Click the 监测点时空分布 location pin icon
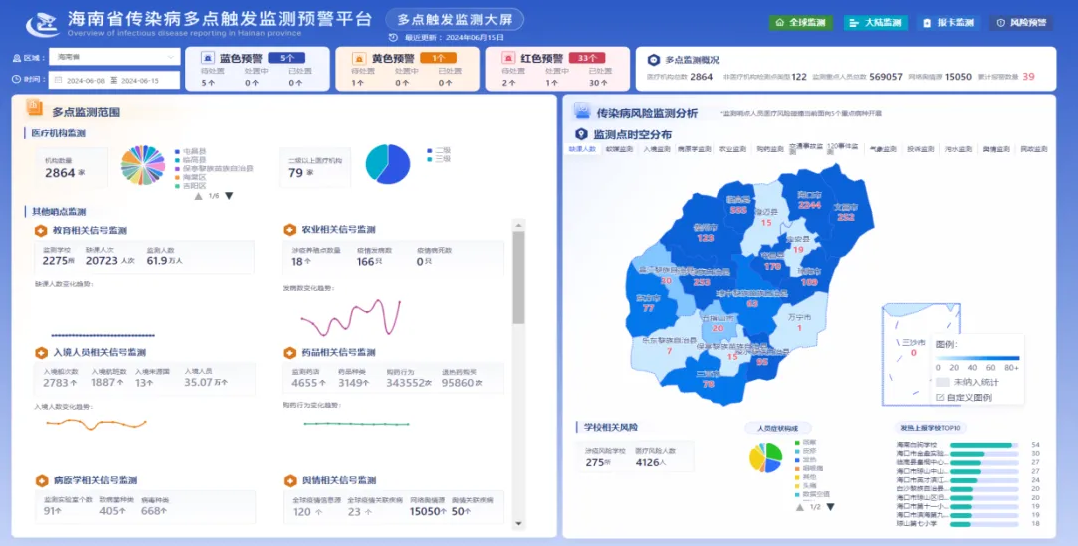Image resolution: width=1078 pixels, height=546 pixels. click(582, 134)
